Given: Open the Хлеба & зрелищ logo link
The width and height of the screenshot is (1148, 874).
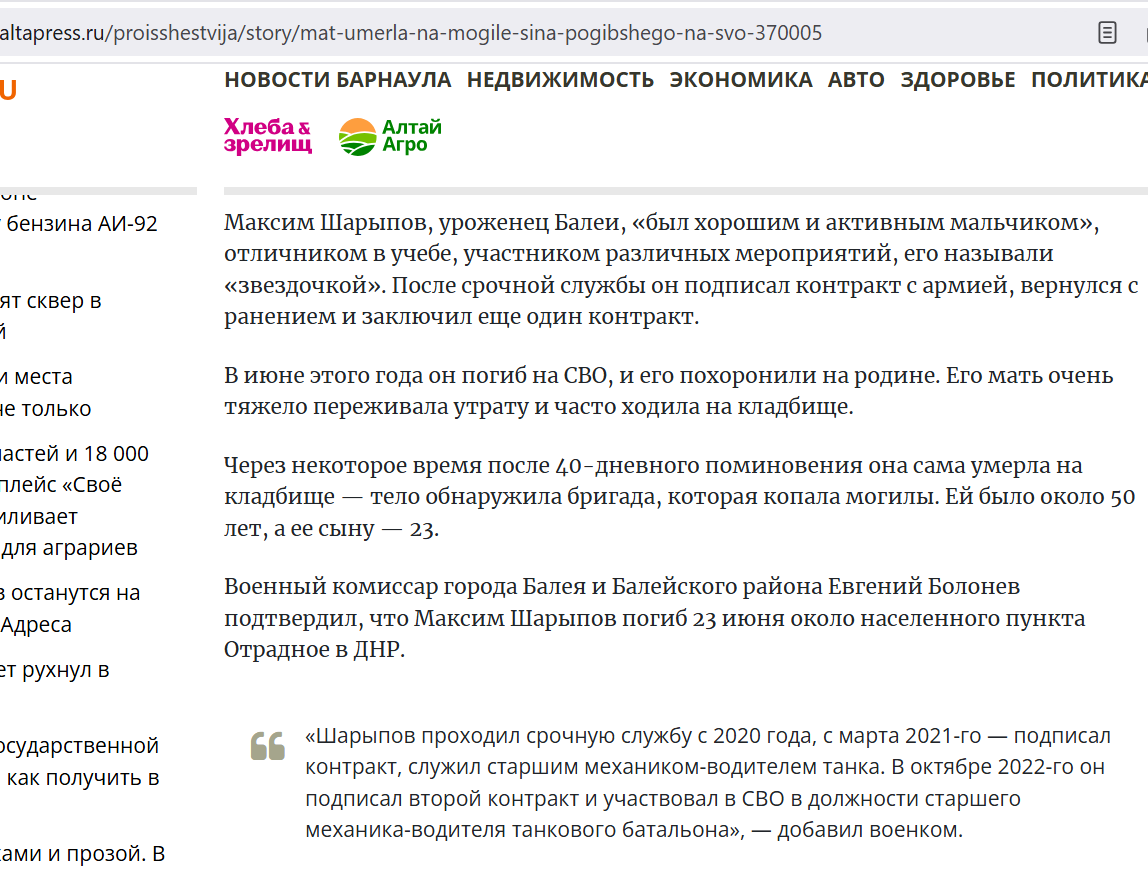Looking at the screenshot, I should [268, 136].
